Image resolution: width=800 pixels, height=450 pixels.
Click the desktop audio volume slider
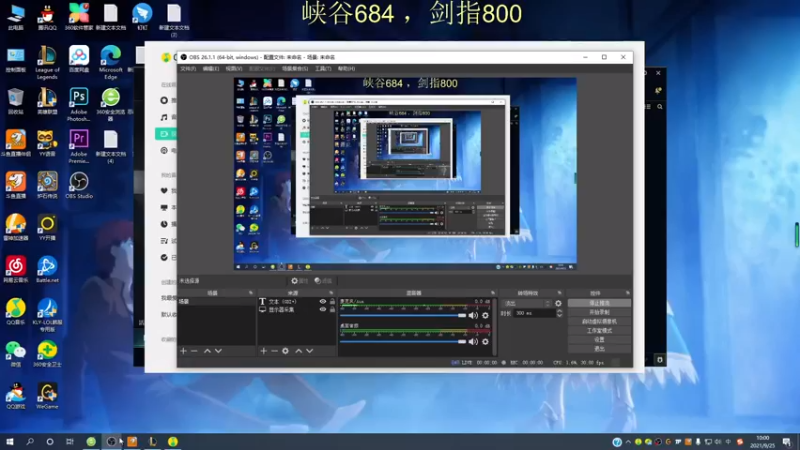[x=403, y=341]
